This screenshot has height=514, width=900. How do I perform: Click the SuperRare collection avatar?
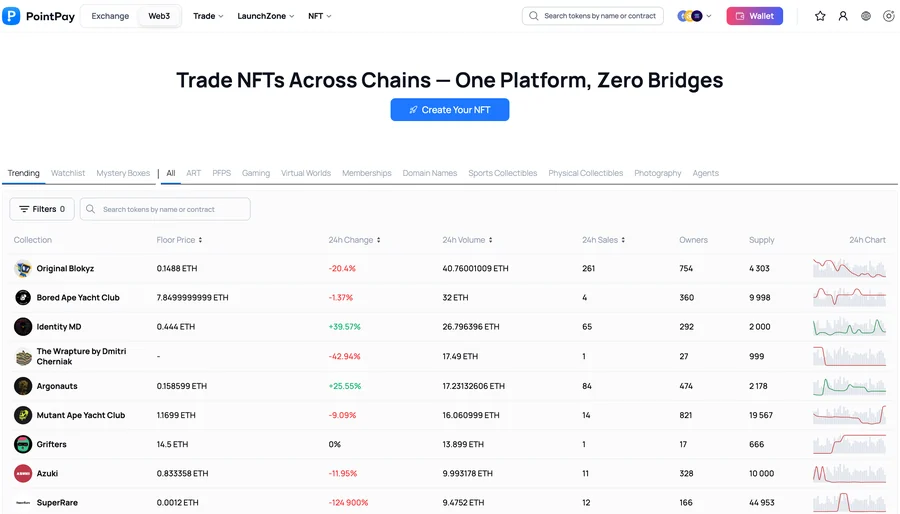click(x=23, y=503)
